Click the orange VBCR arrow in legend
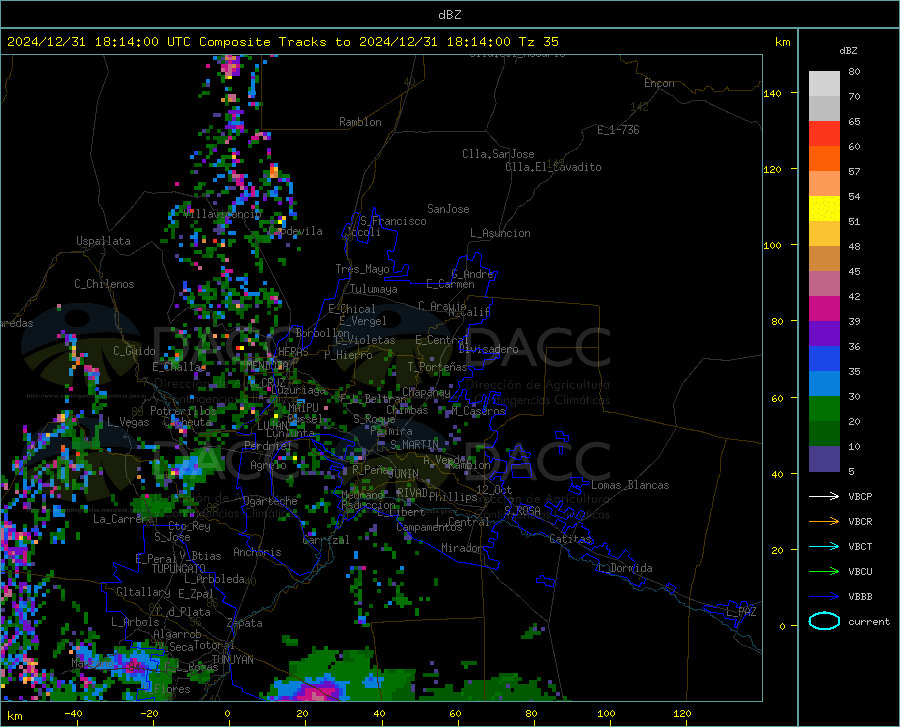900x727 pixels. click(824, 522)
